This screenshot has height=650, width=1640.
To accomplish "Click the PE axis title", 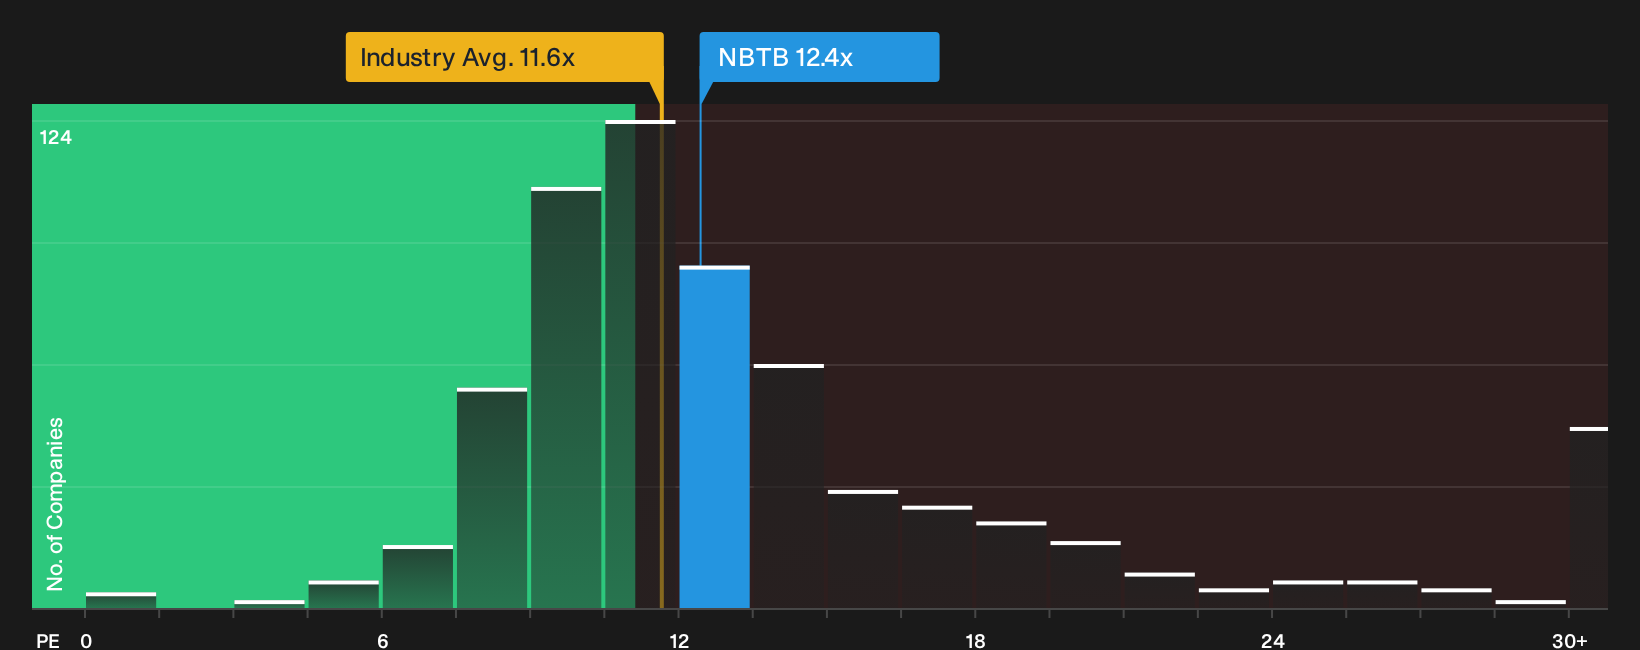I will click(48, 640).
